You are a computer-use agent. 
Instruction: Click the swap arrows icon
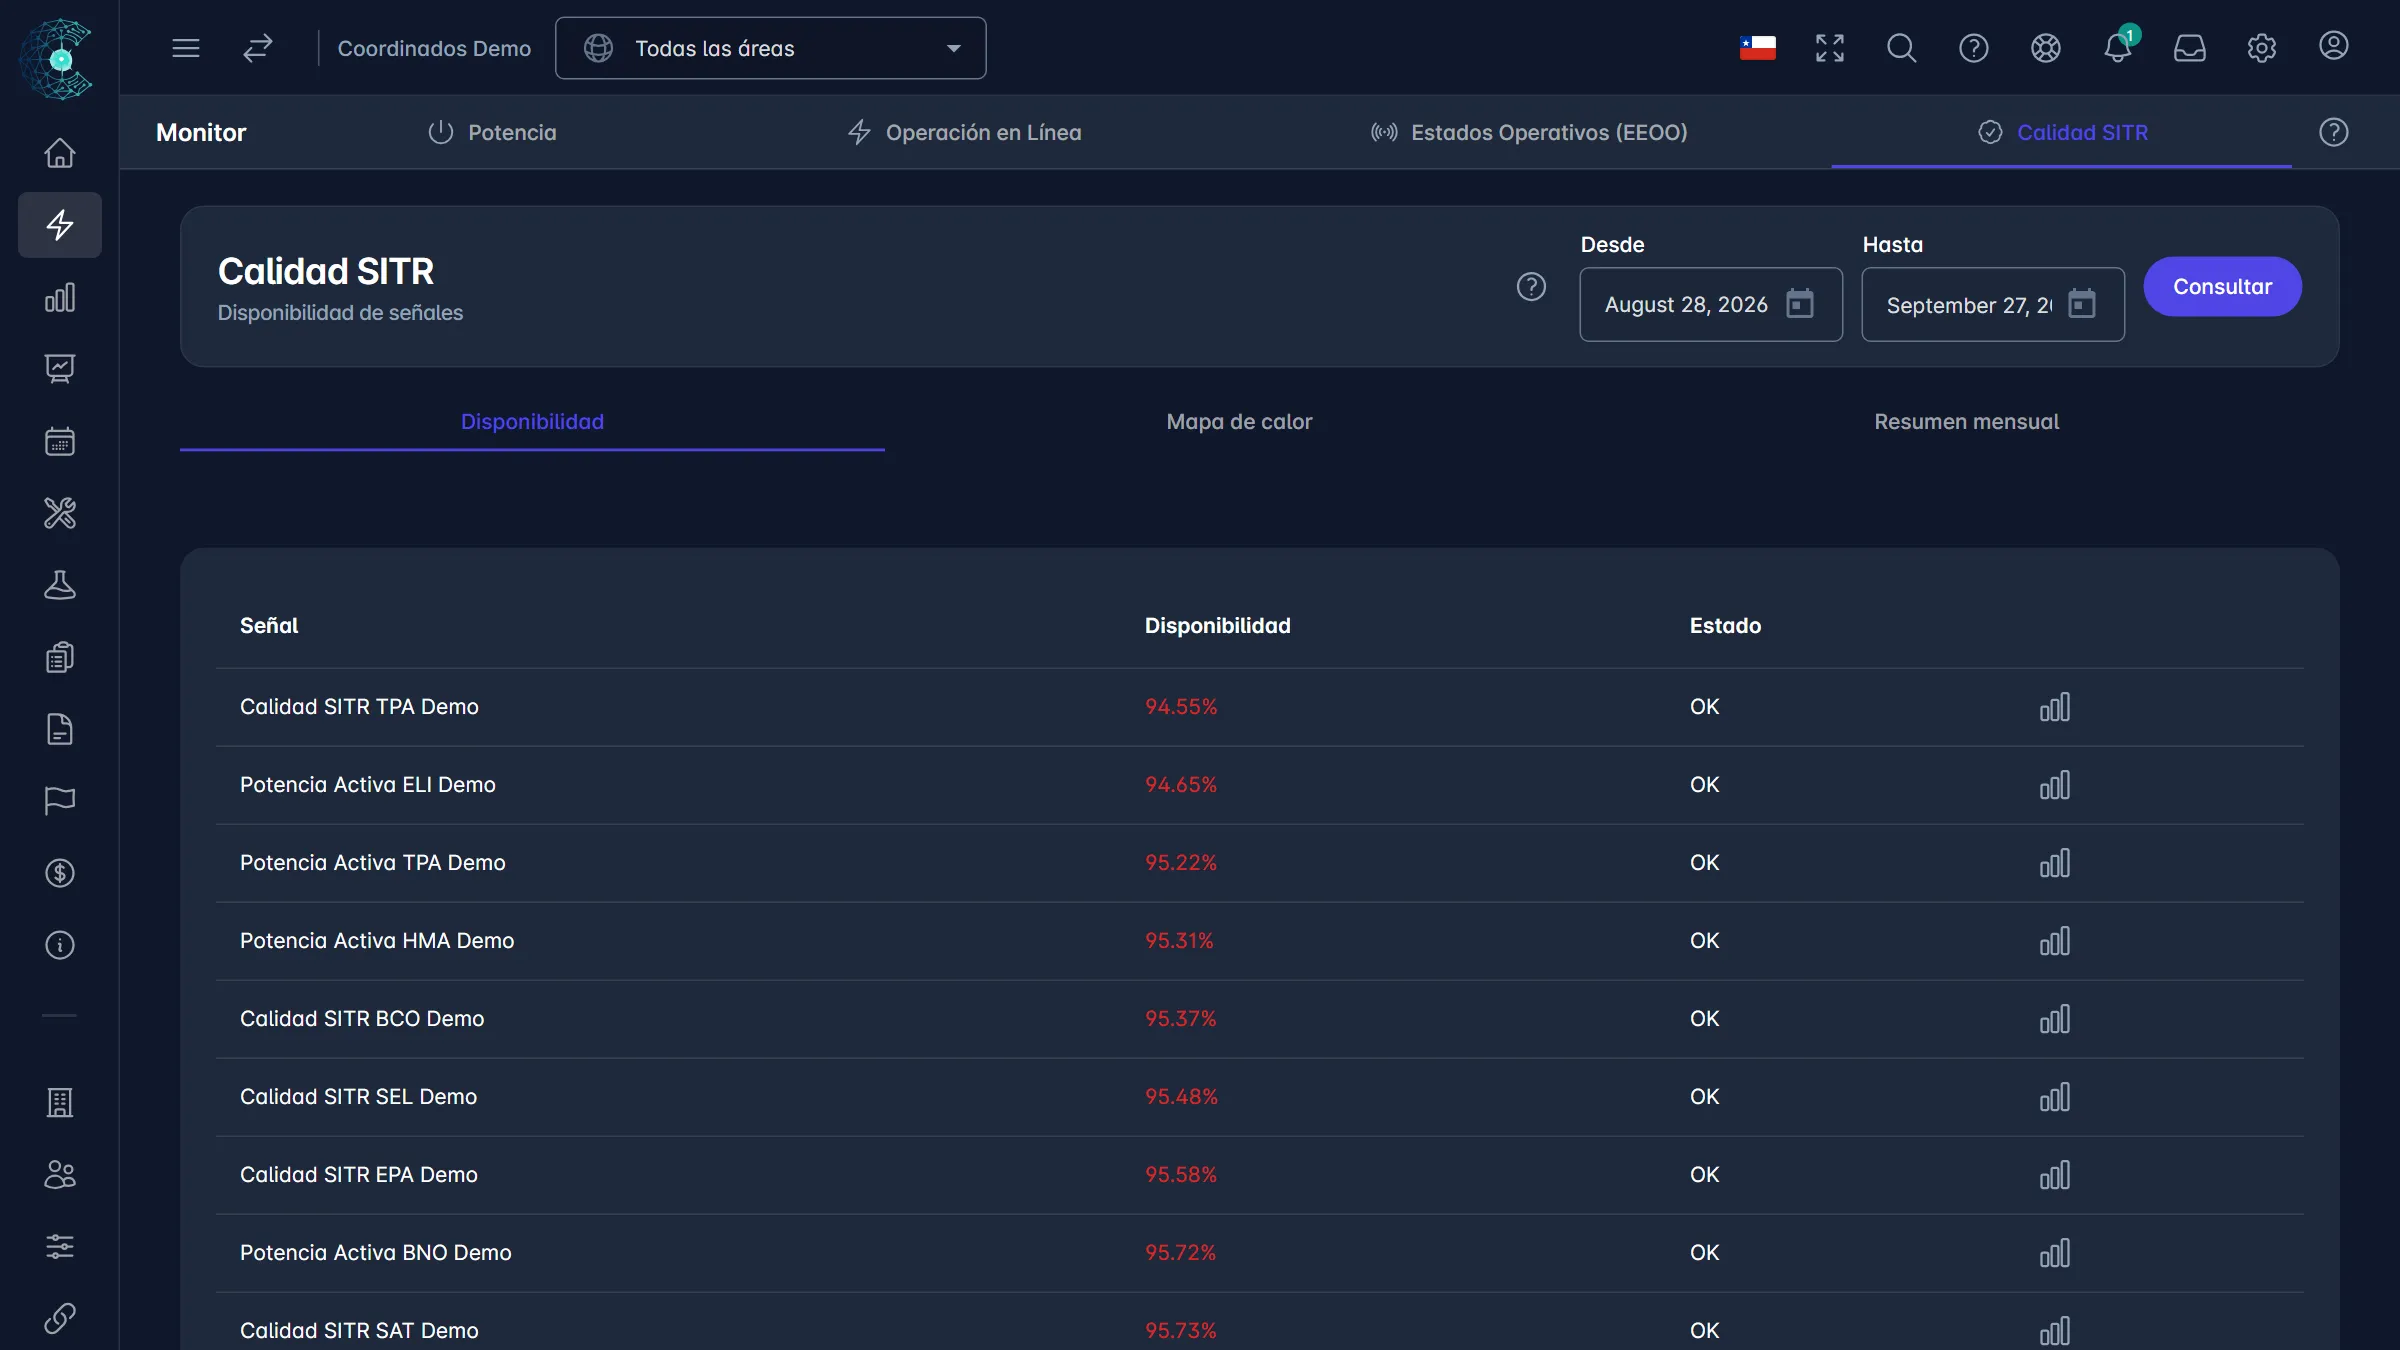258,48
